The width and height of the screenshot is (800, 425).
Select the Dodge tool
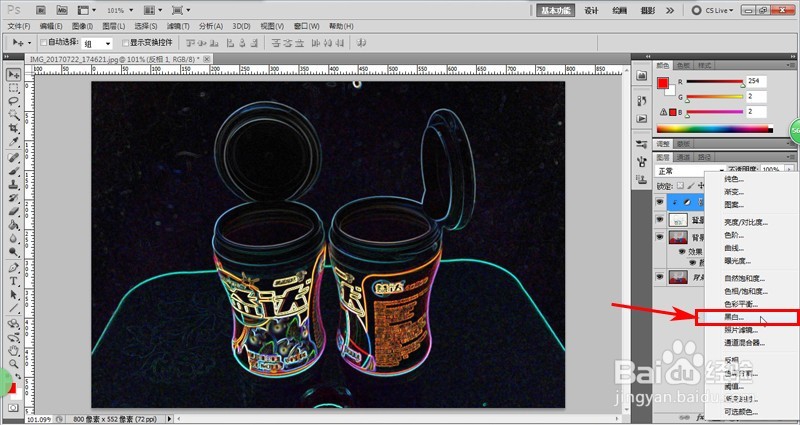[13, 252]
